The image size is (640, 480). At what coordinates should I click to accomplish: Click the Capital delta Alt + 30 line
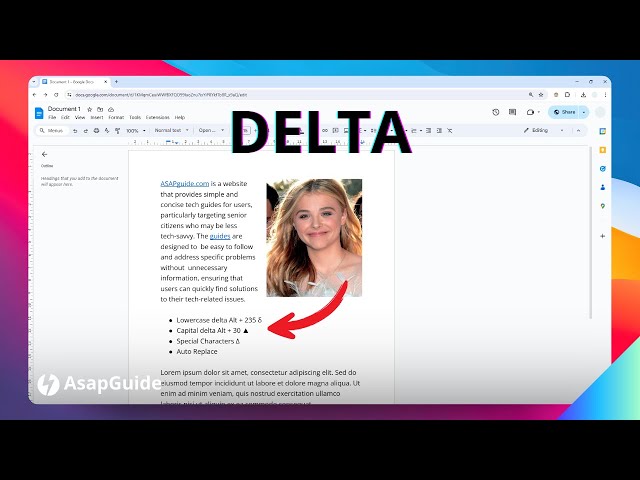pyautogui.click(x=212, y=331)
